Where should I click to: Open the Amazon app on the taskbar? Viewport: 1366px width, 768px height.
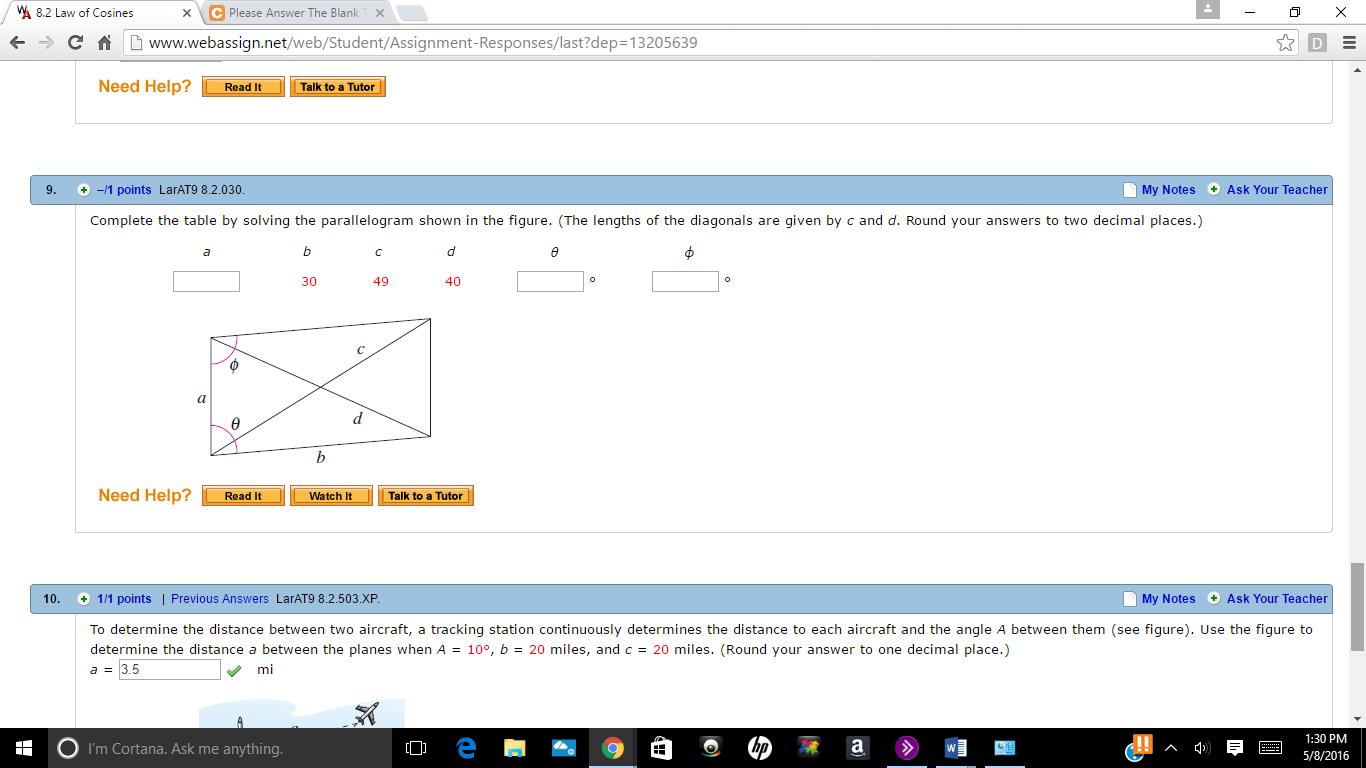857,748
